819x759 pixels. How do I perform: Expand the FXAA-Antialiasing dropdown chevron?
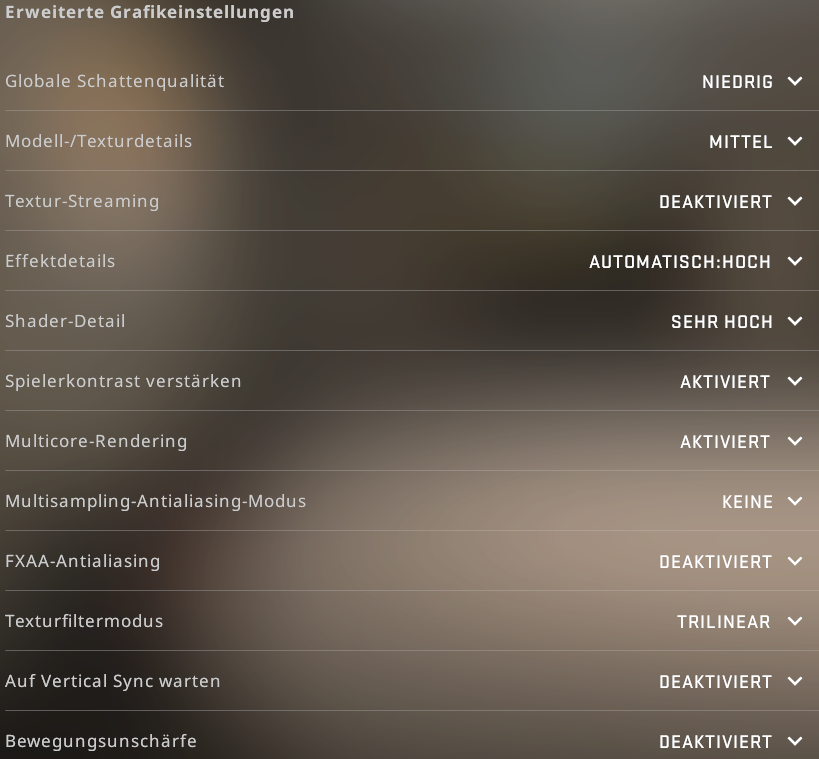(795, 562)
